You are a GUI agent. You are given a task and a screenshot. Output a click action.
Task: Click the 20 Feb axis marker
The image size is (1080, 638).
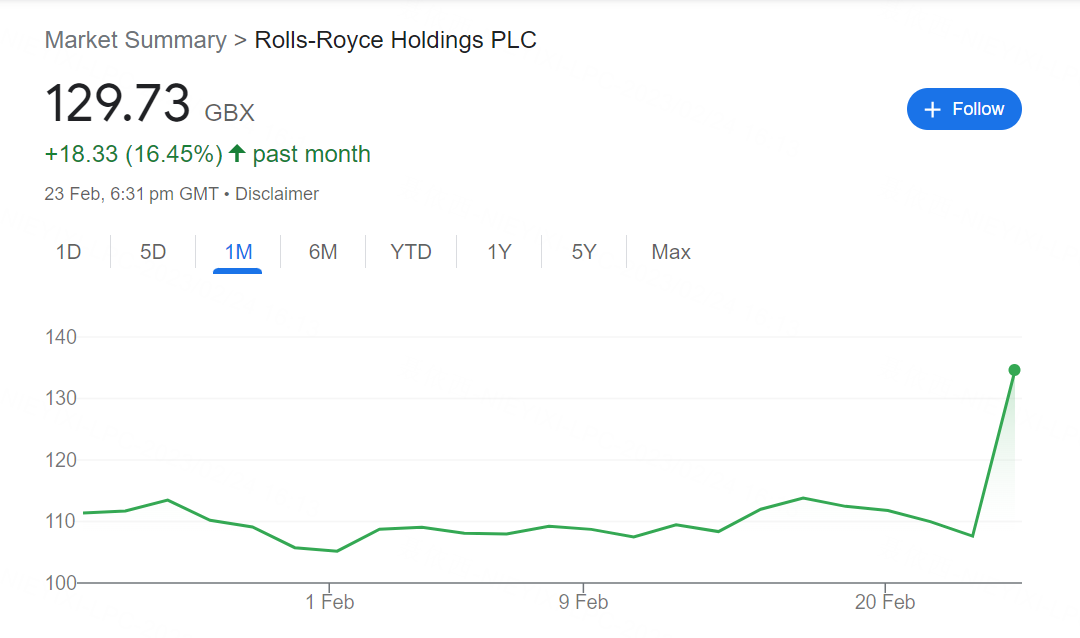[885, 602]
